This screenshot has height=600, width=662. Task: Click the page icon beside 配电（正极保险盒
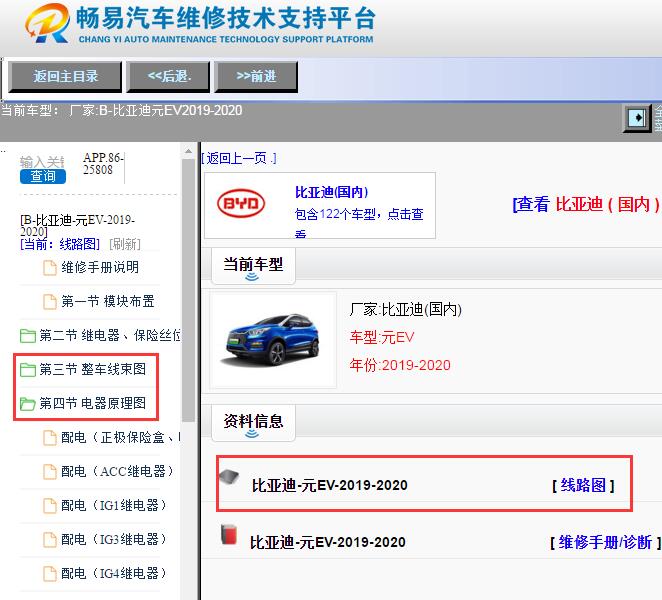click(x=50, y=438)
